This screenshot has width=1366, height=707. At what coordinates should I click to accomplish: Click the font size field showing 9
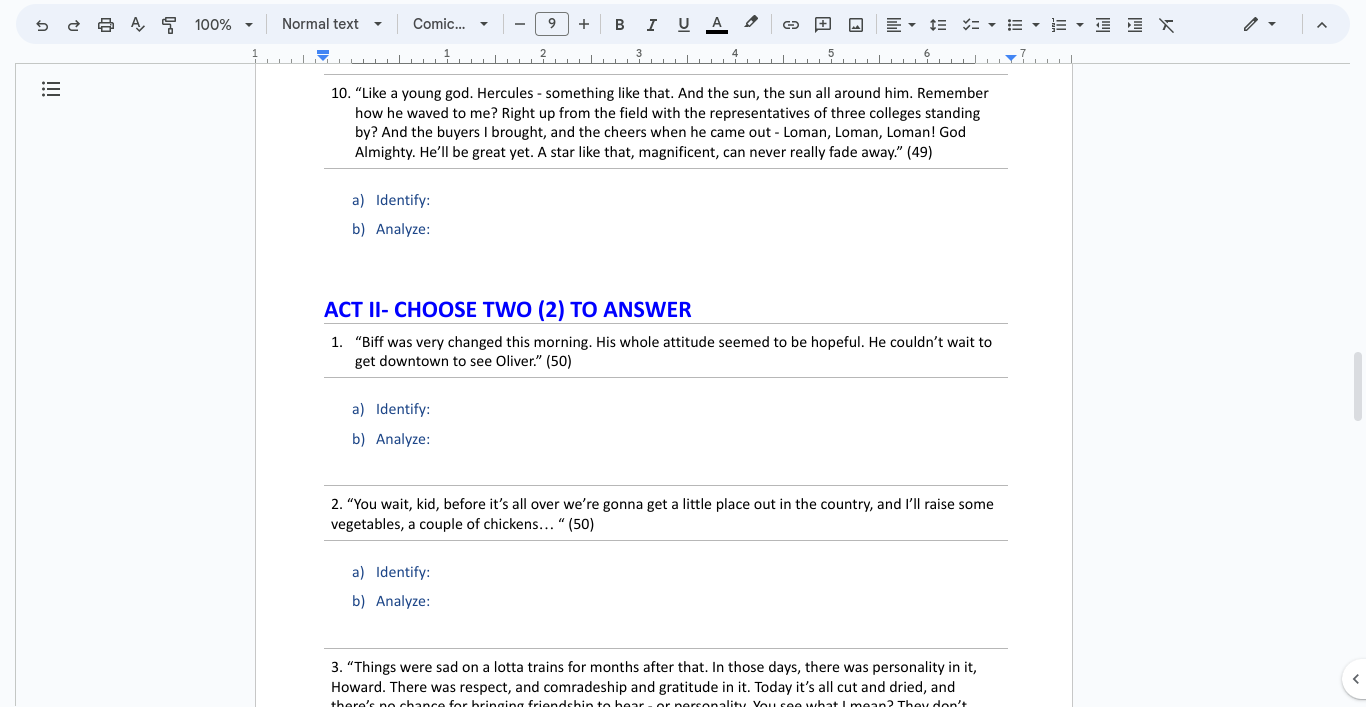click(x=552, y=25)
